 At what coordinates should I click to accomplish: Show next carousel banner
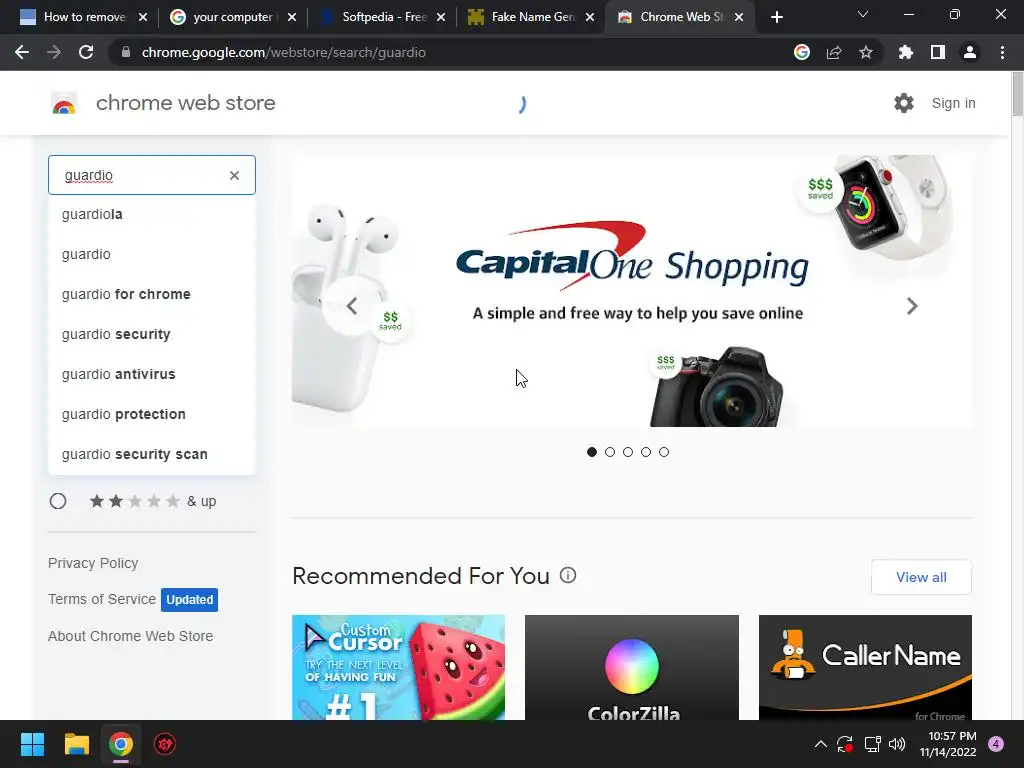click(912, 306)
